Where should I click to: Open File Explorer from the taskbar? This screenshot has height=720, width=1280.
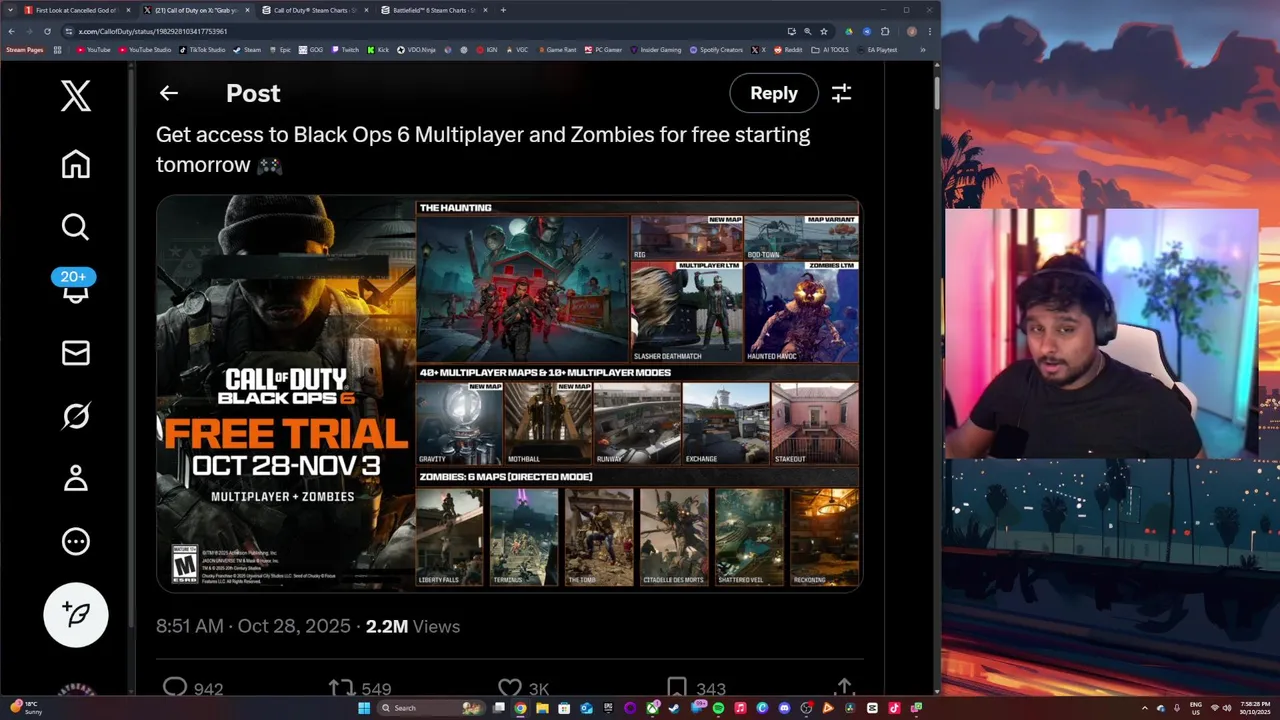[x=542, y=708]
